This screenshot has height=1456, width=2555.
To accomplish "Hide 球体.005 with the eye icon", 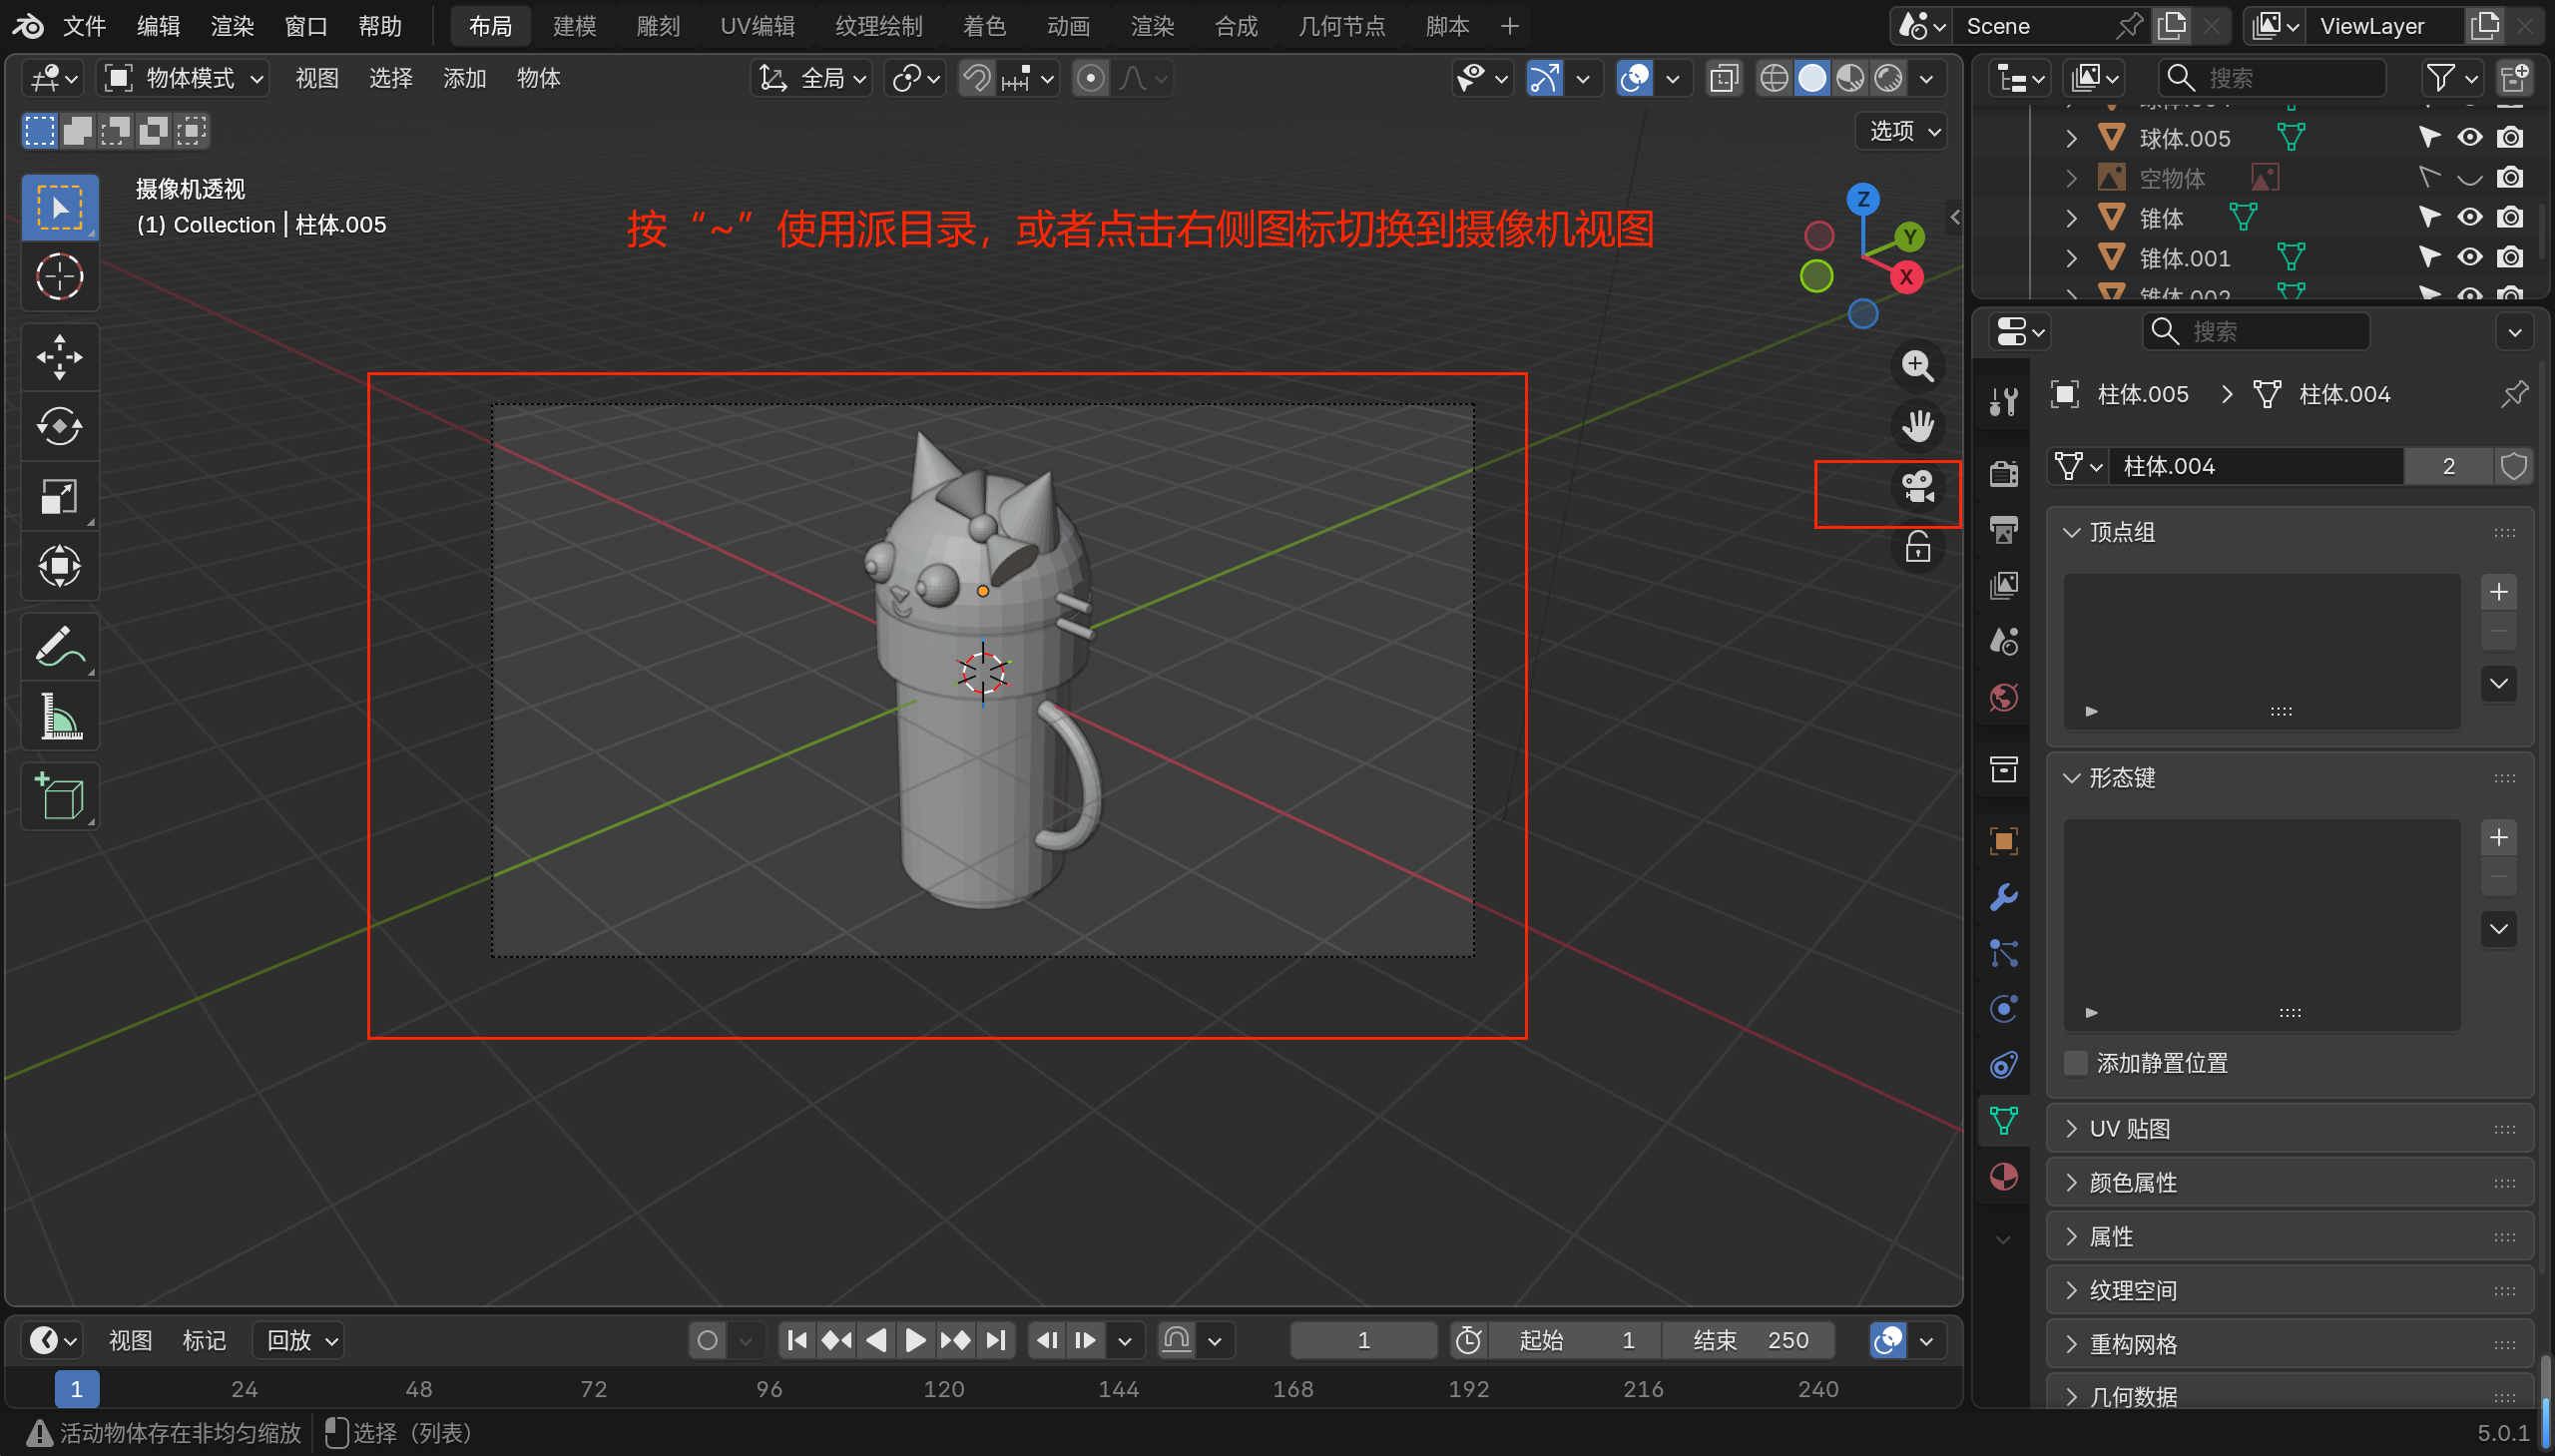I will point(2469,138).
